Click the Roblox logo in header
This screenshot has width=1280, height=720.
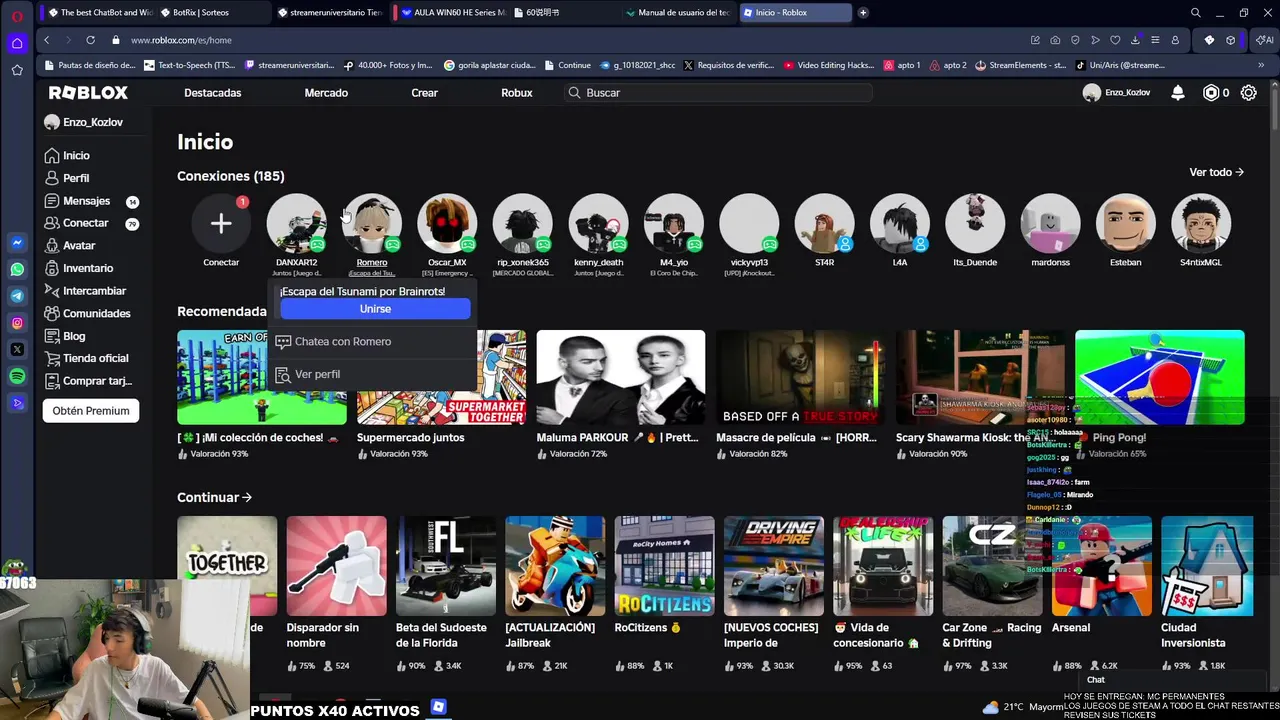pos(88,92)
